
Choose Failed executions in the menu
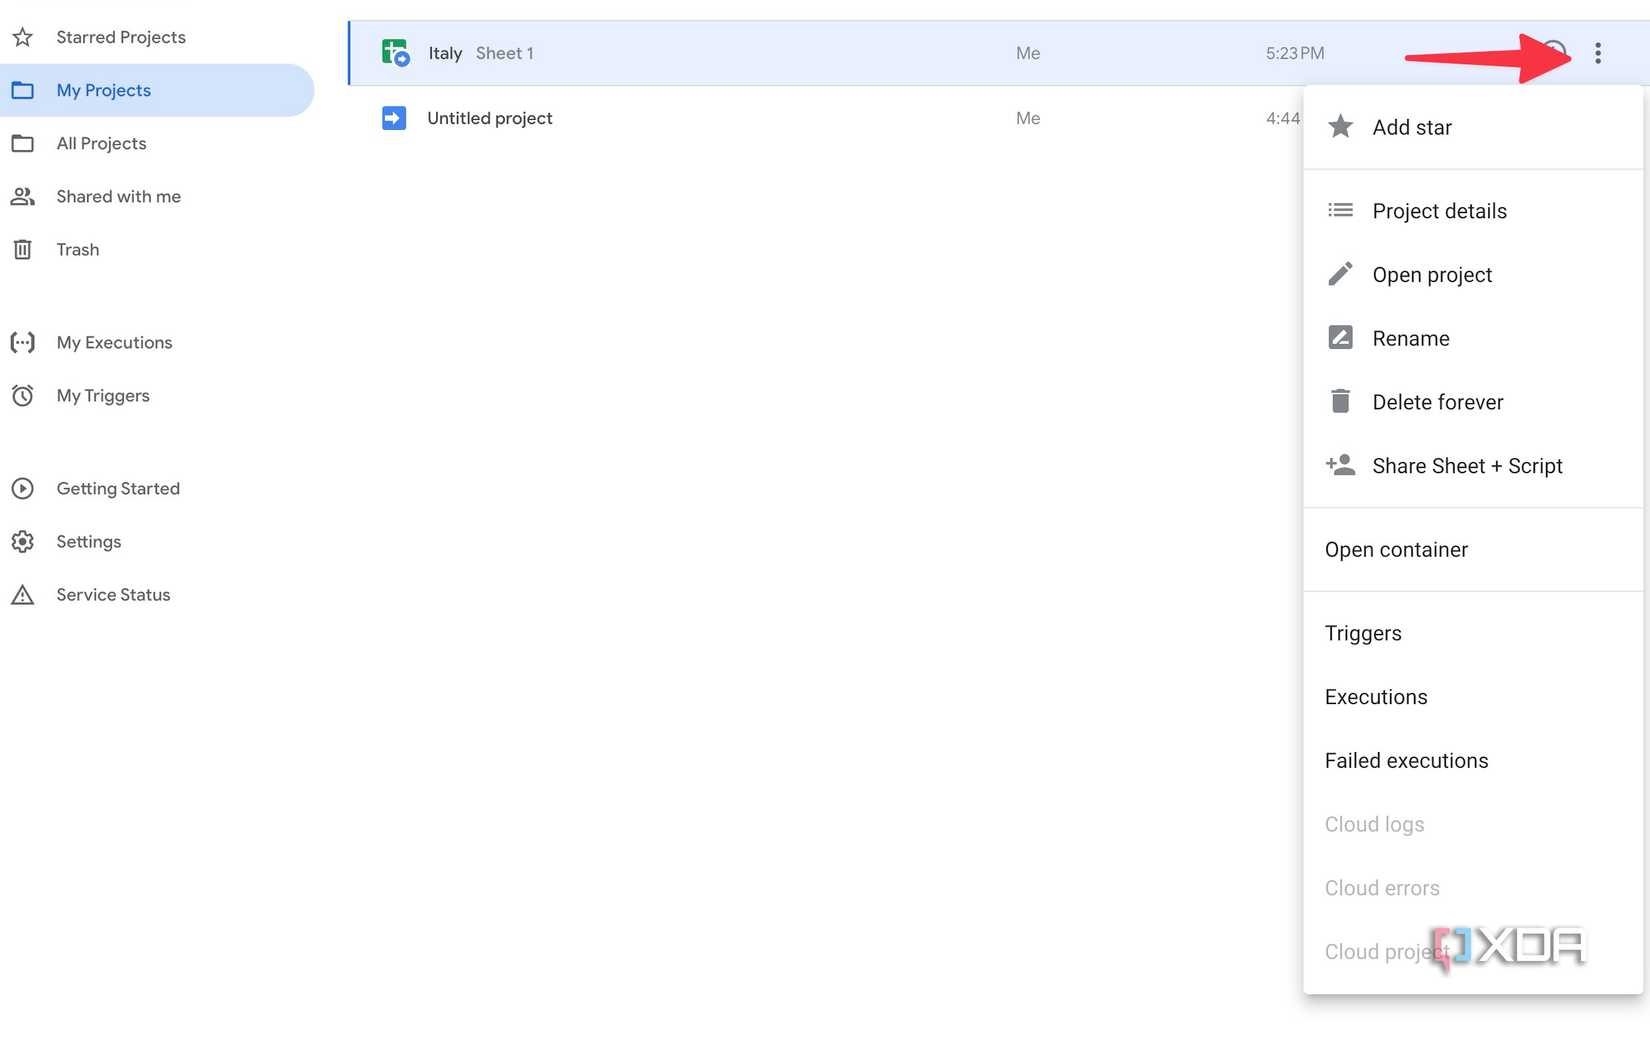click(x=1405, y=760)
